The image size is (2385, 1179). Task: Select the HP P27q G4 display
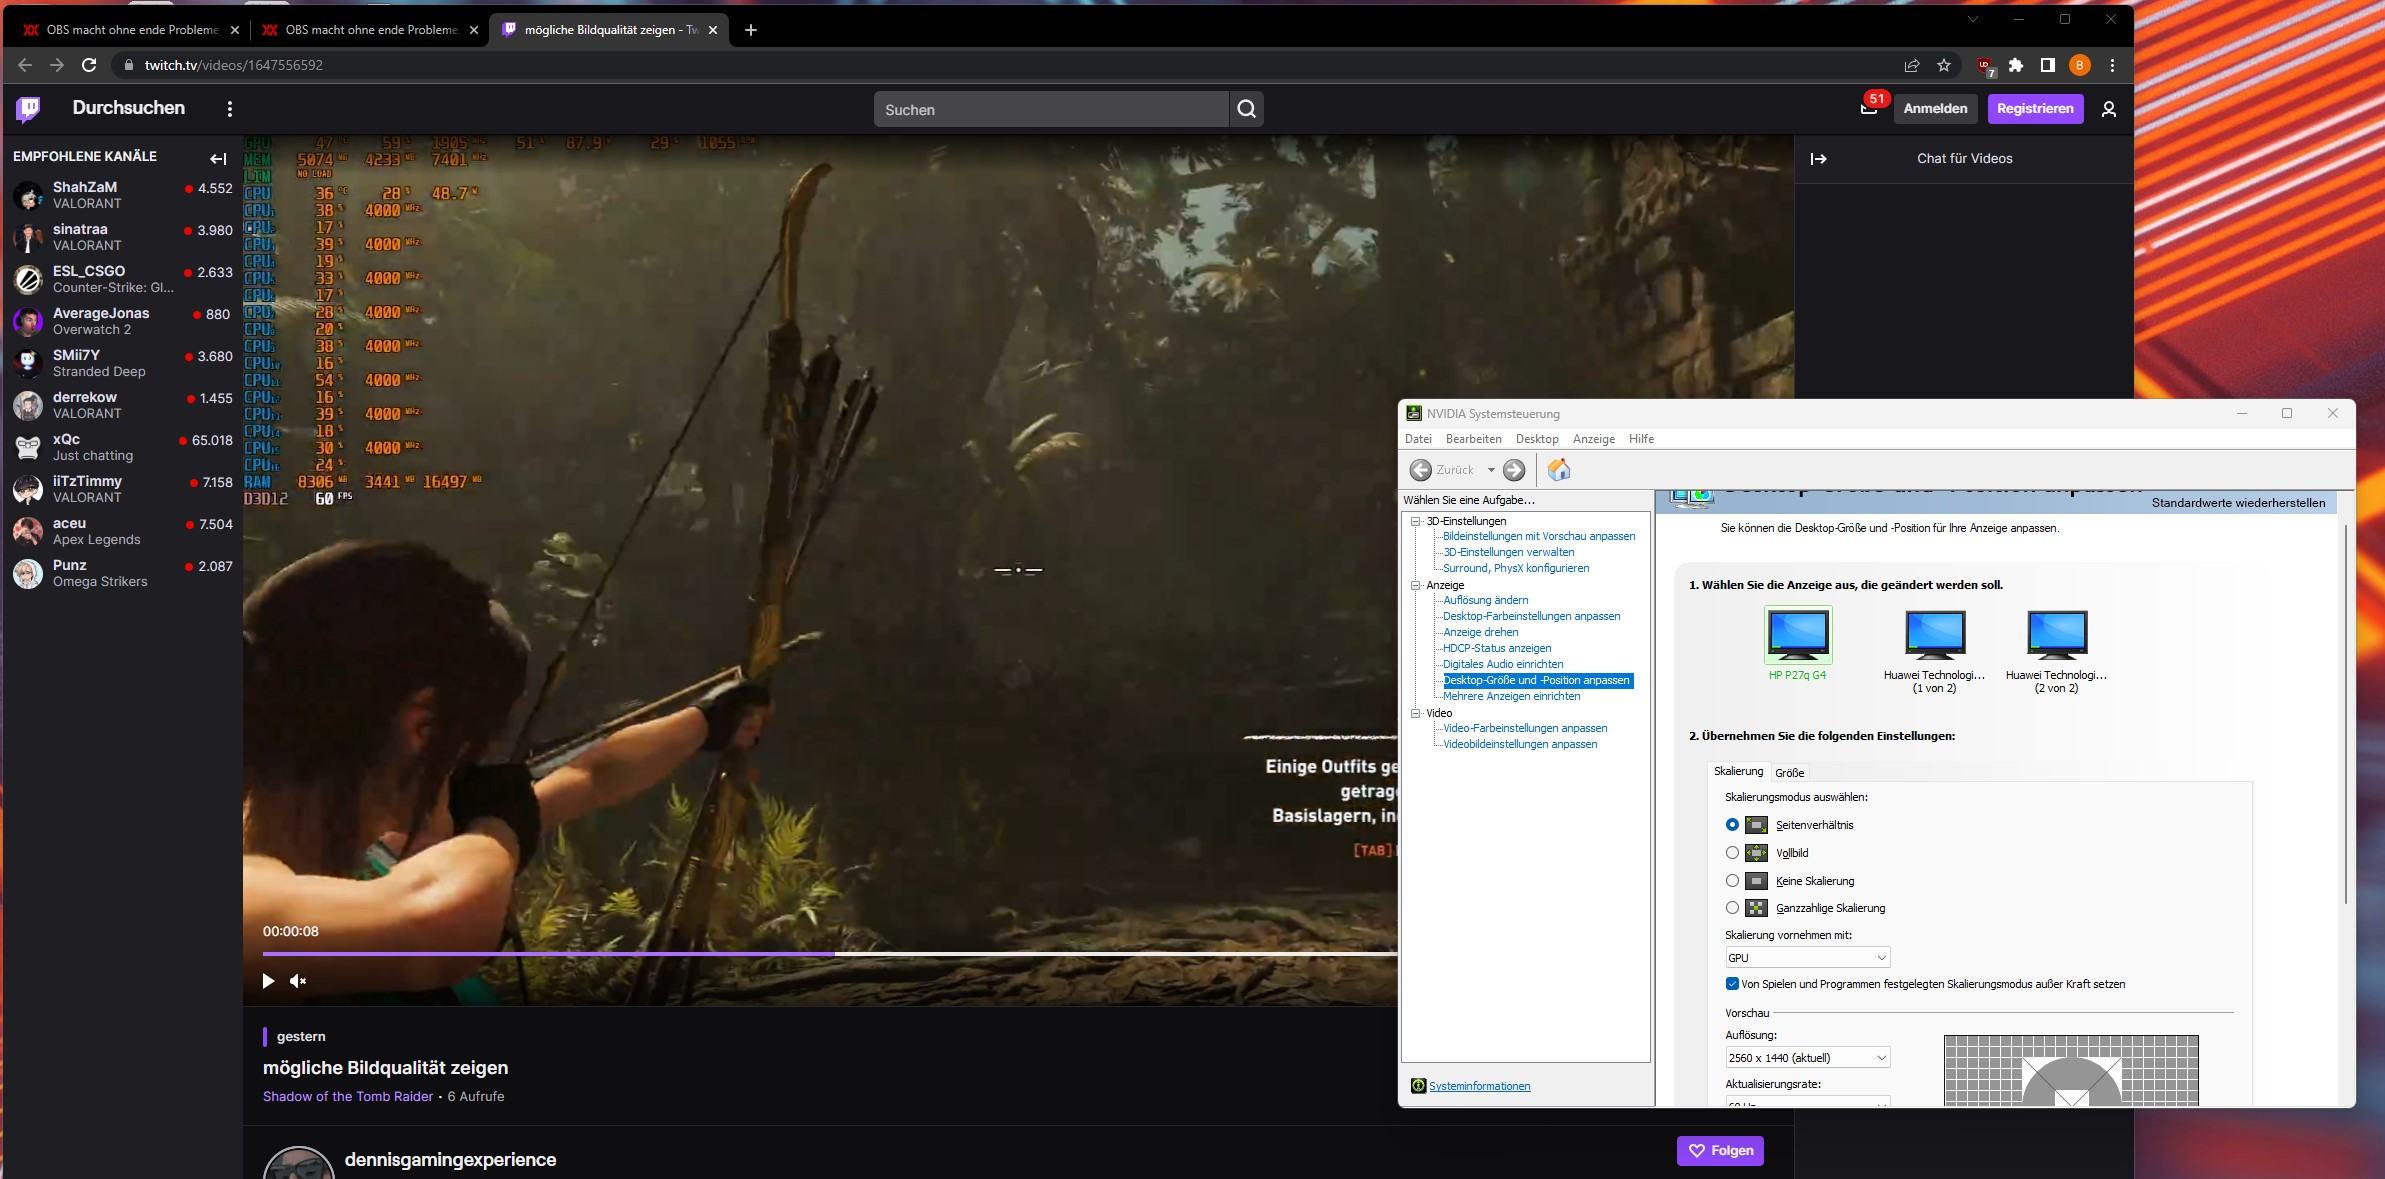point(1798,644)
